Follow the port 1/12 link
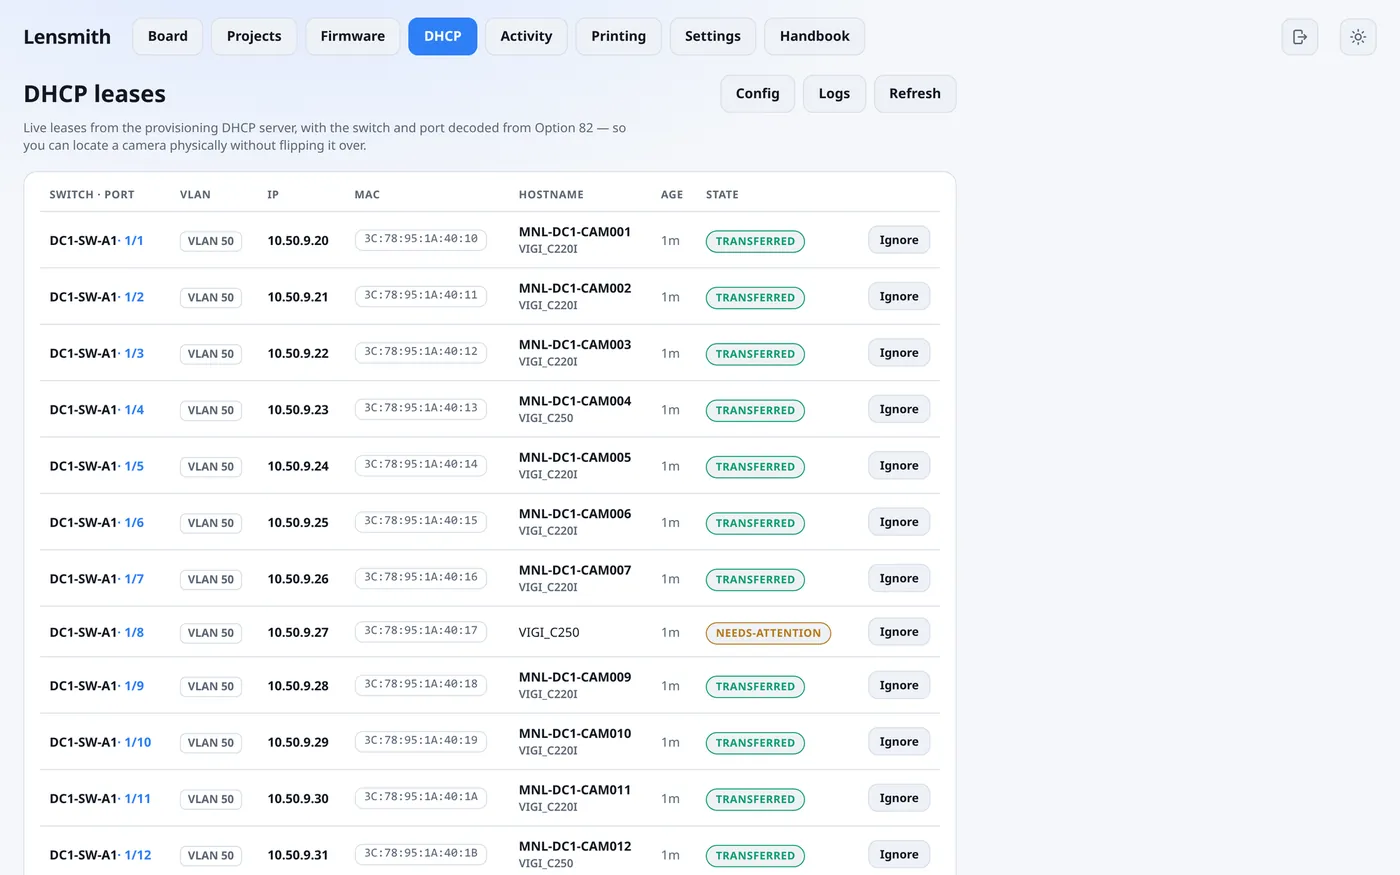 (x=138, y=856)
